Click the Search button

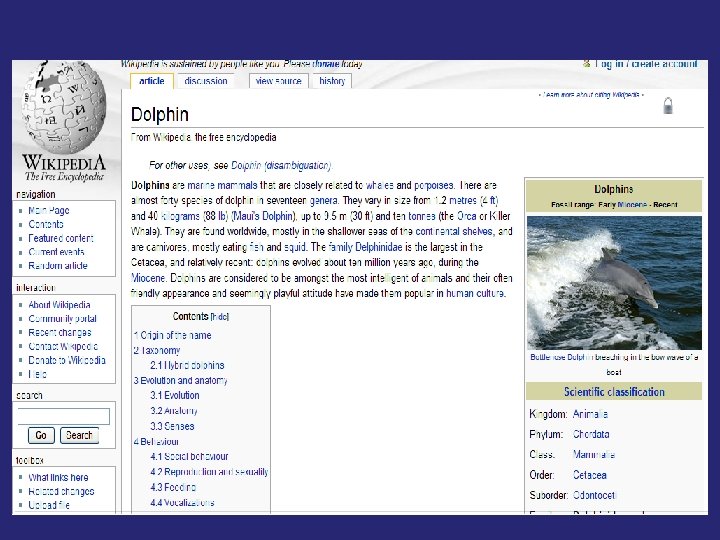79,435
